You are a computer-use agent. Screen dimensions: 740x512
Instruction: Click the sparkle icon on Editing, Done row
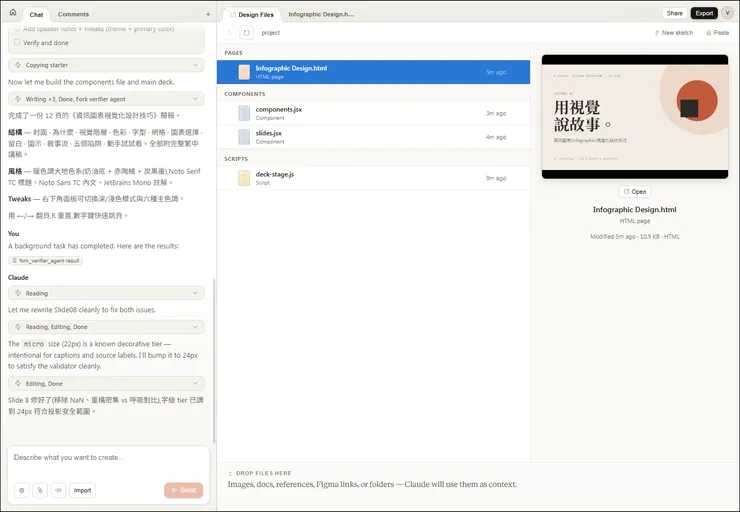(x=17, y=383)
